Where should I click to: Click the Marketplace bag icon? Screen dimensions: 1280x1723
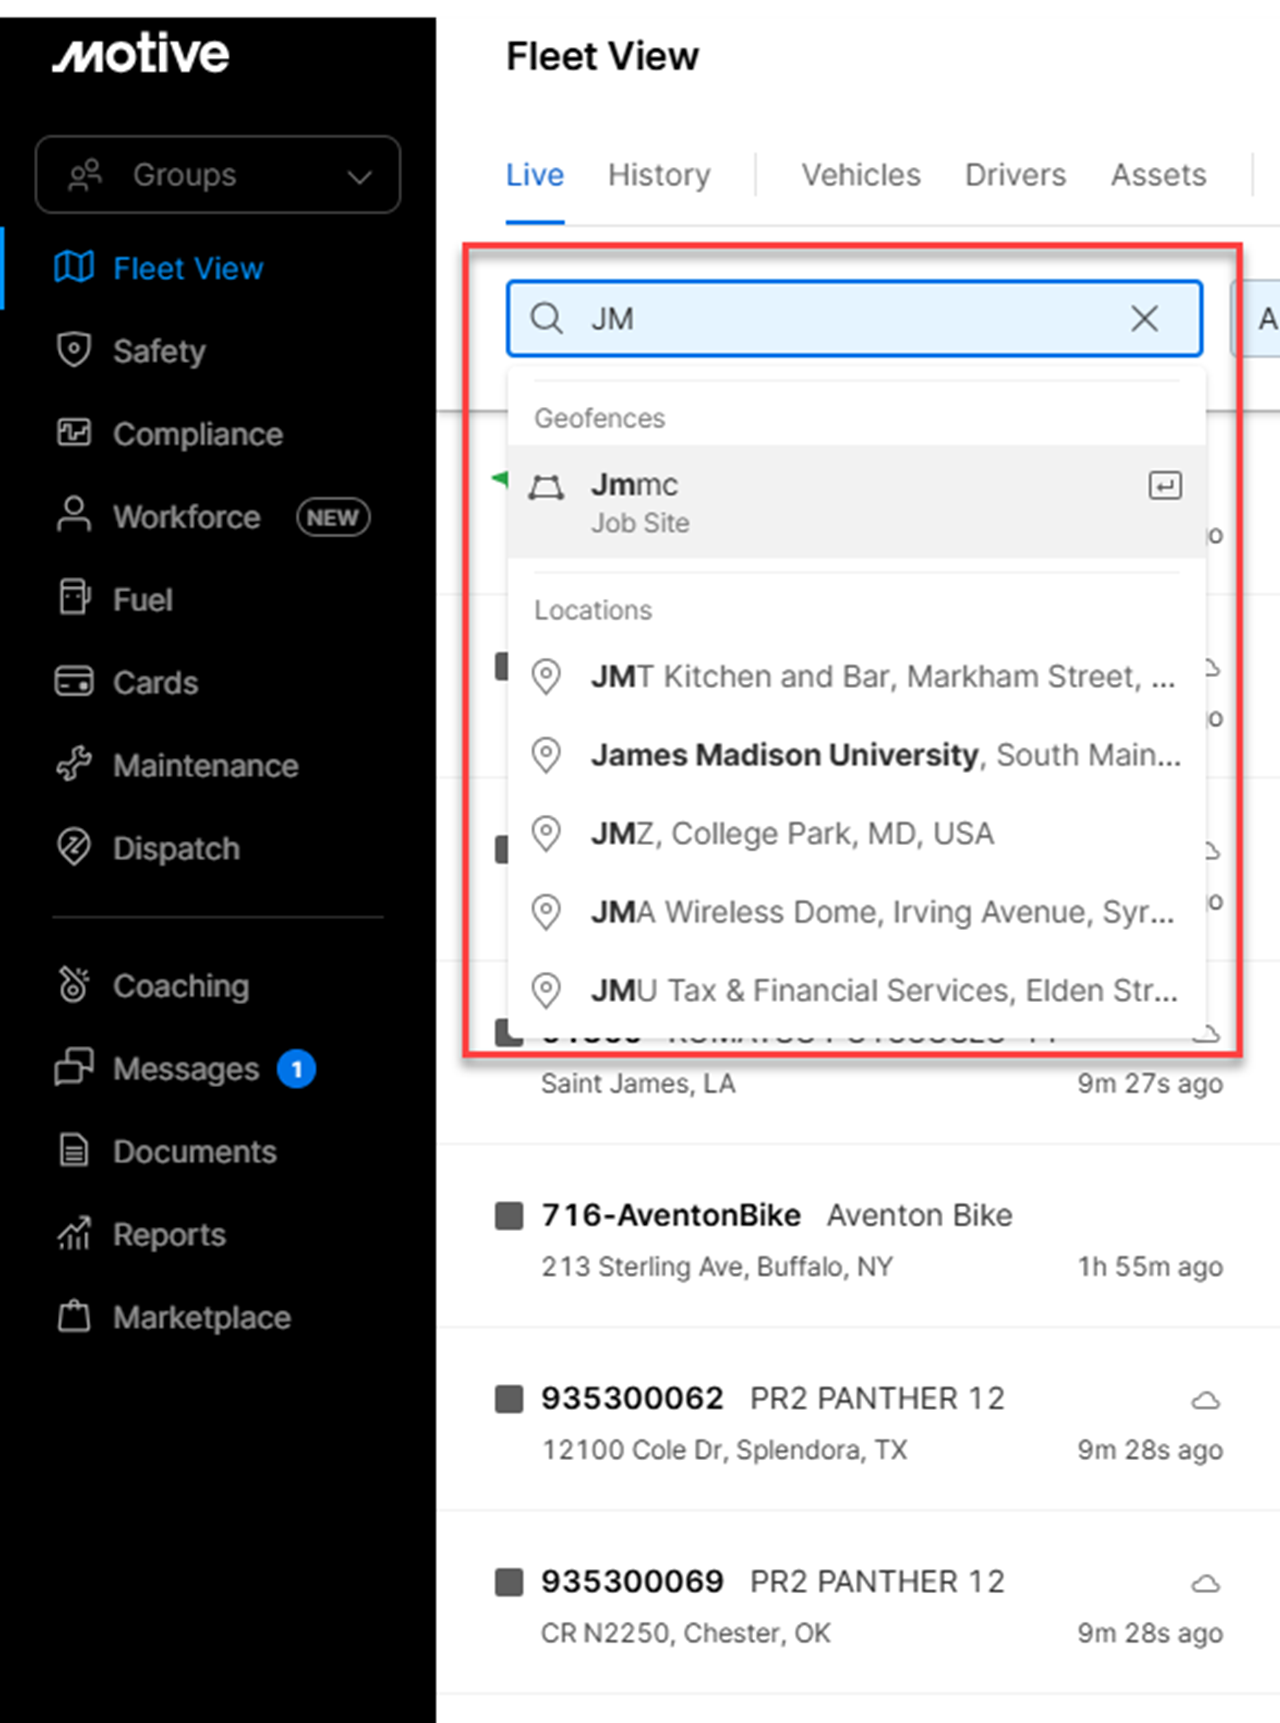pos(74,1317)
